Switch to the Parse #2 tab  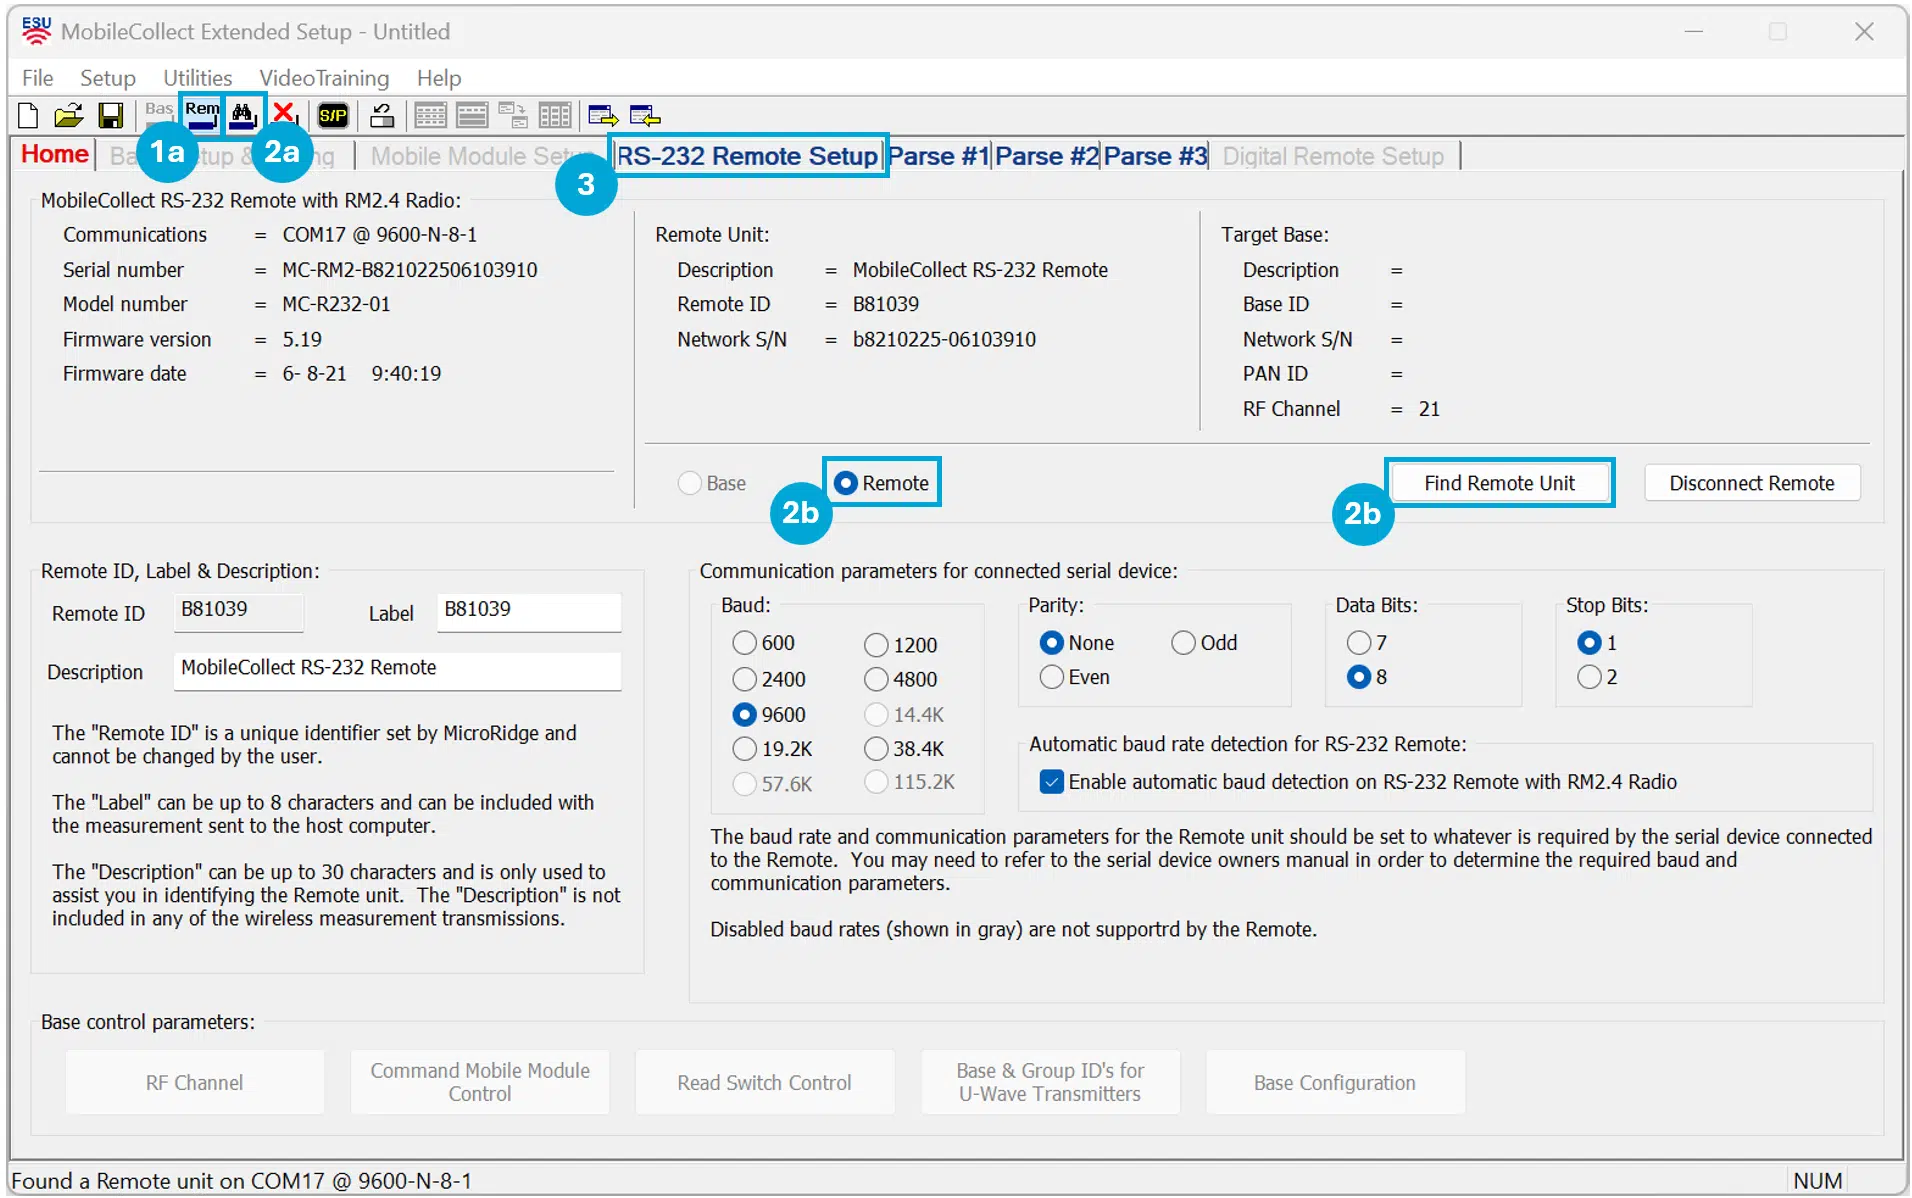pos(1047,156)
